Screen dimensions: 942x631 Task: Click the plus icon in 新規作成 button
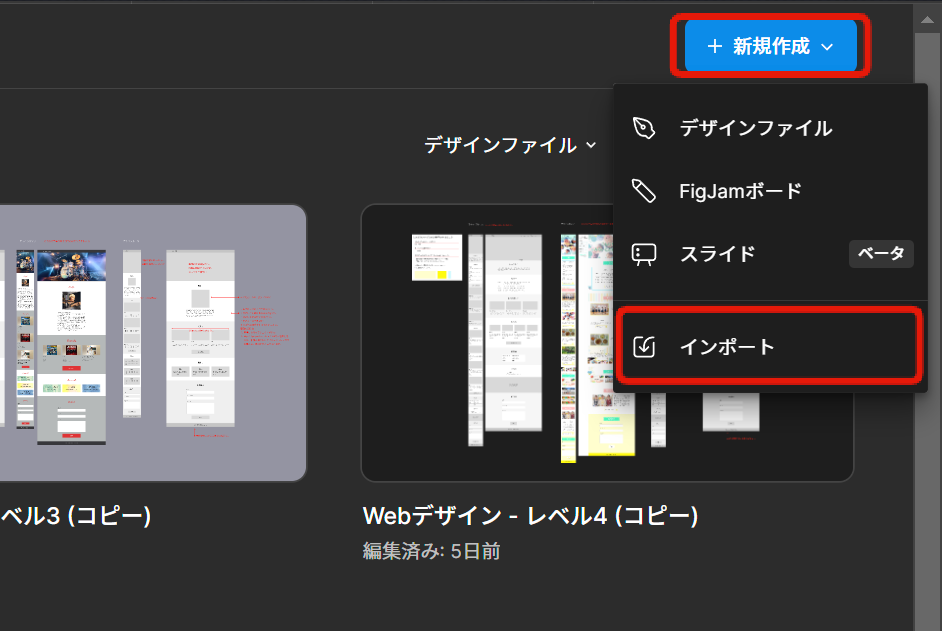(714, 46)
